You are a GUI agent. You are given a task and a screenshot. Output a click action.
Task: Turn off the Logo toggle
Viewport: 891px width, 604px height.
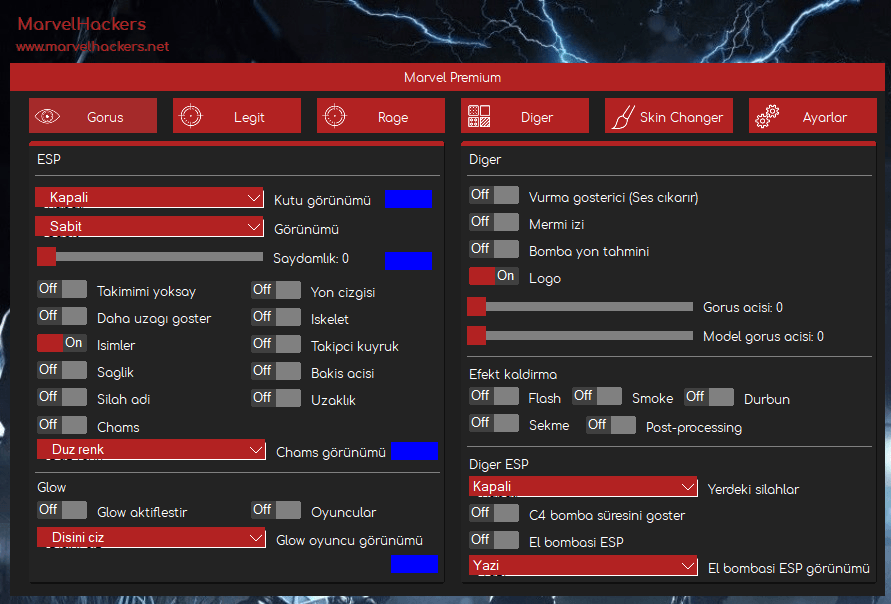(x=494, y=276)
